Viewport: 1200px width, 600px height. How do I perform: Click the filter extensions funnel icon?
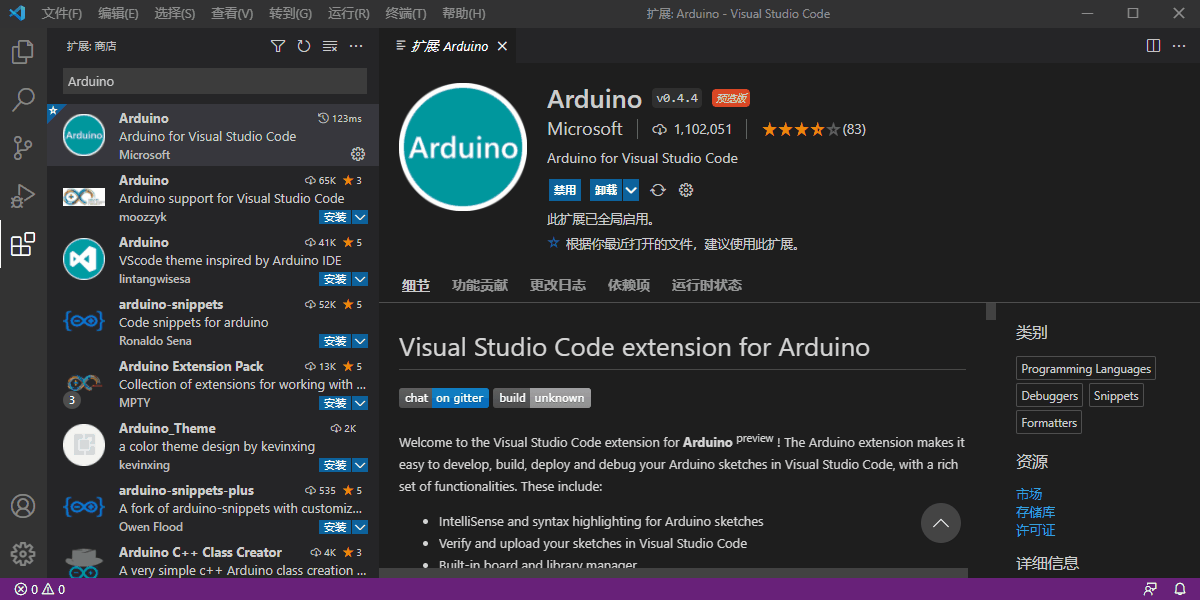click(278, 46)
